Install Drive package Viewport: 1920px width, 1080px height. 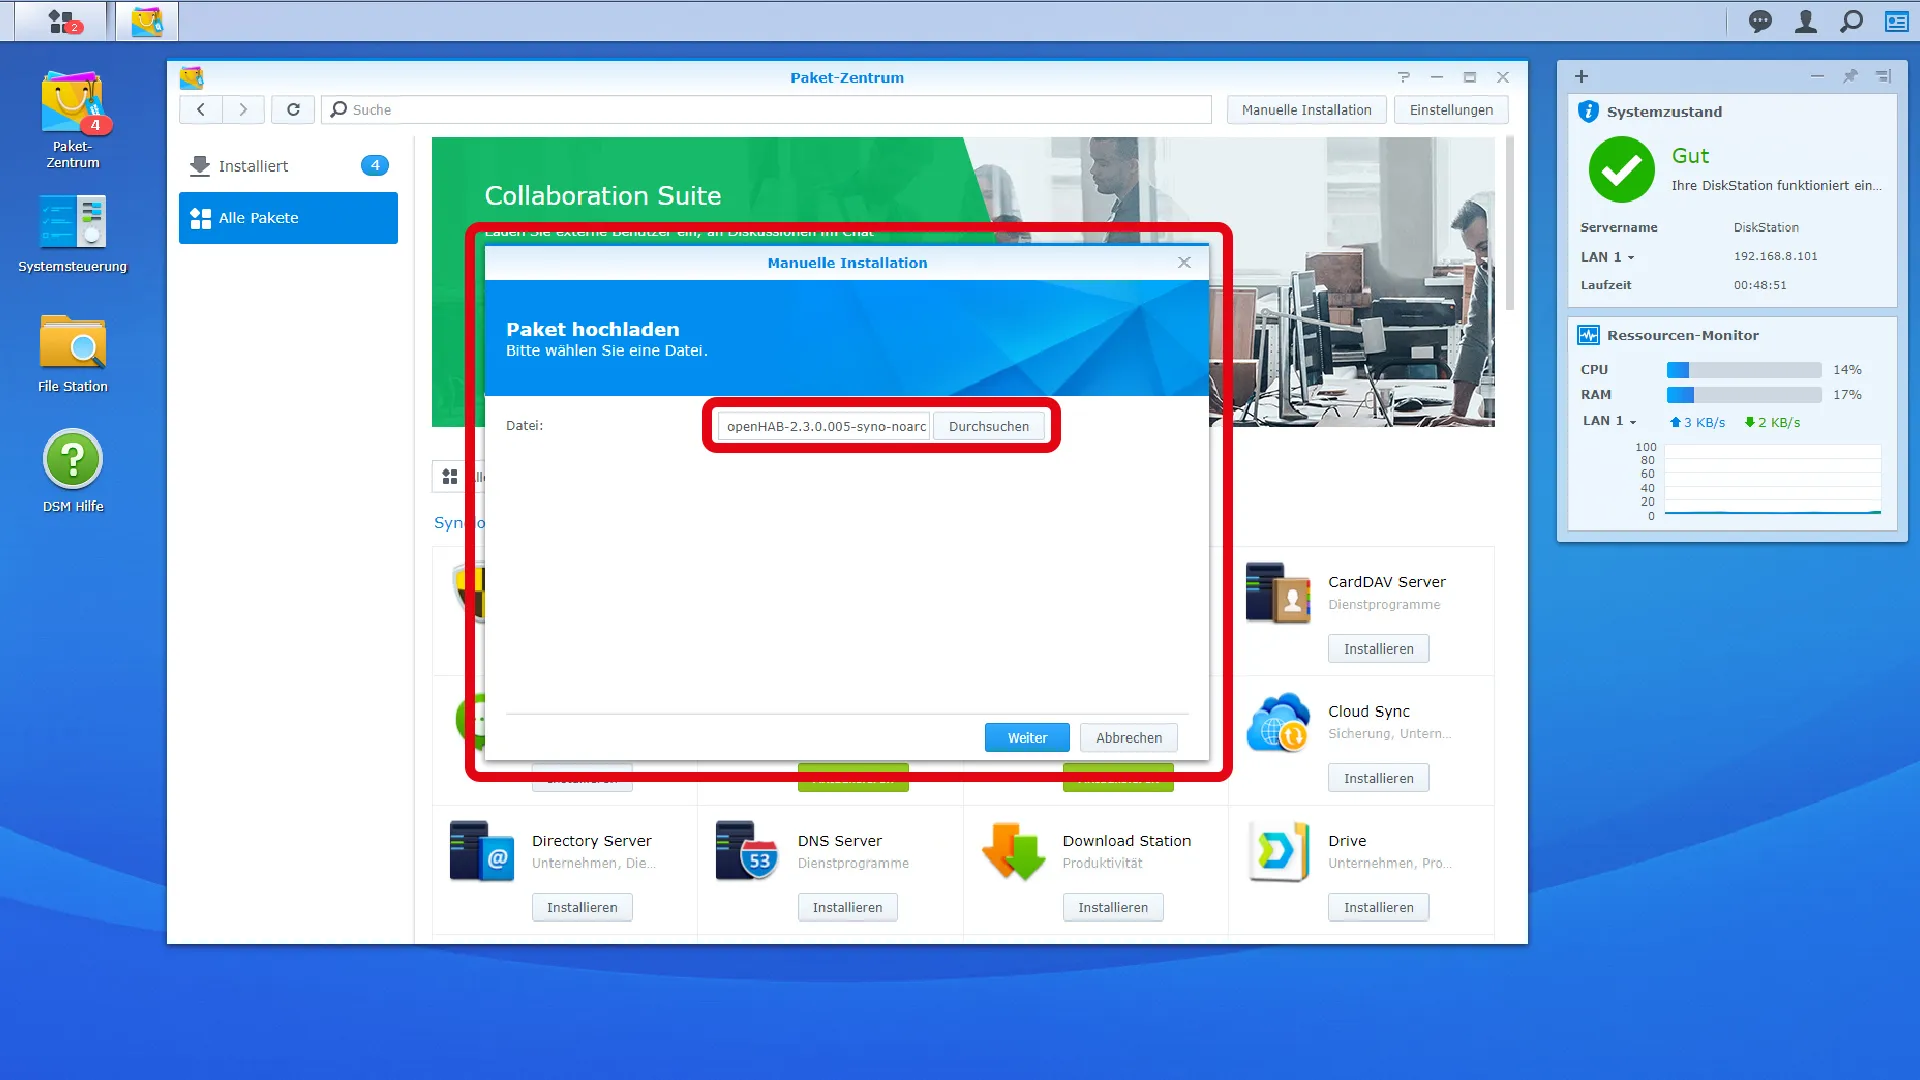[x=1378, y=907]
